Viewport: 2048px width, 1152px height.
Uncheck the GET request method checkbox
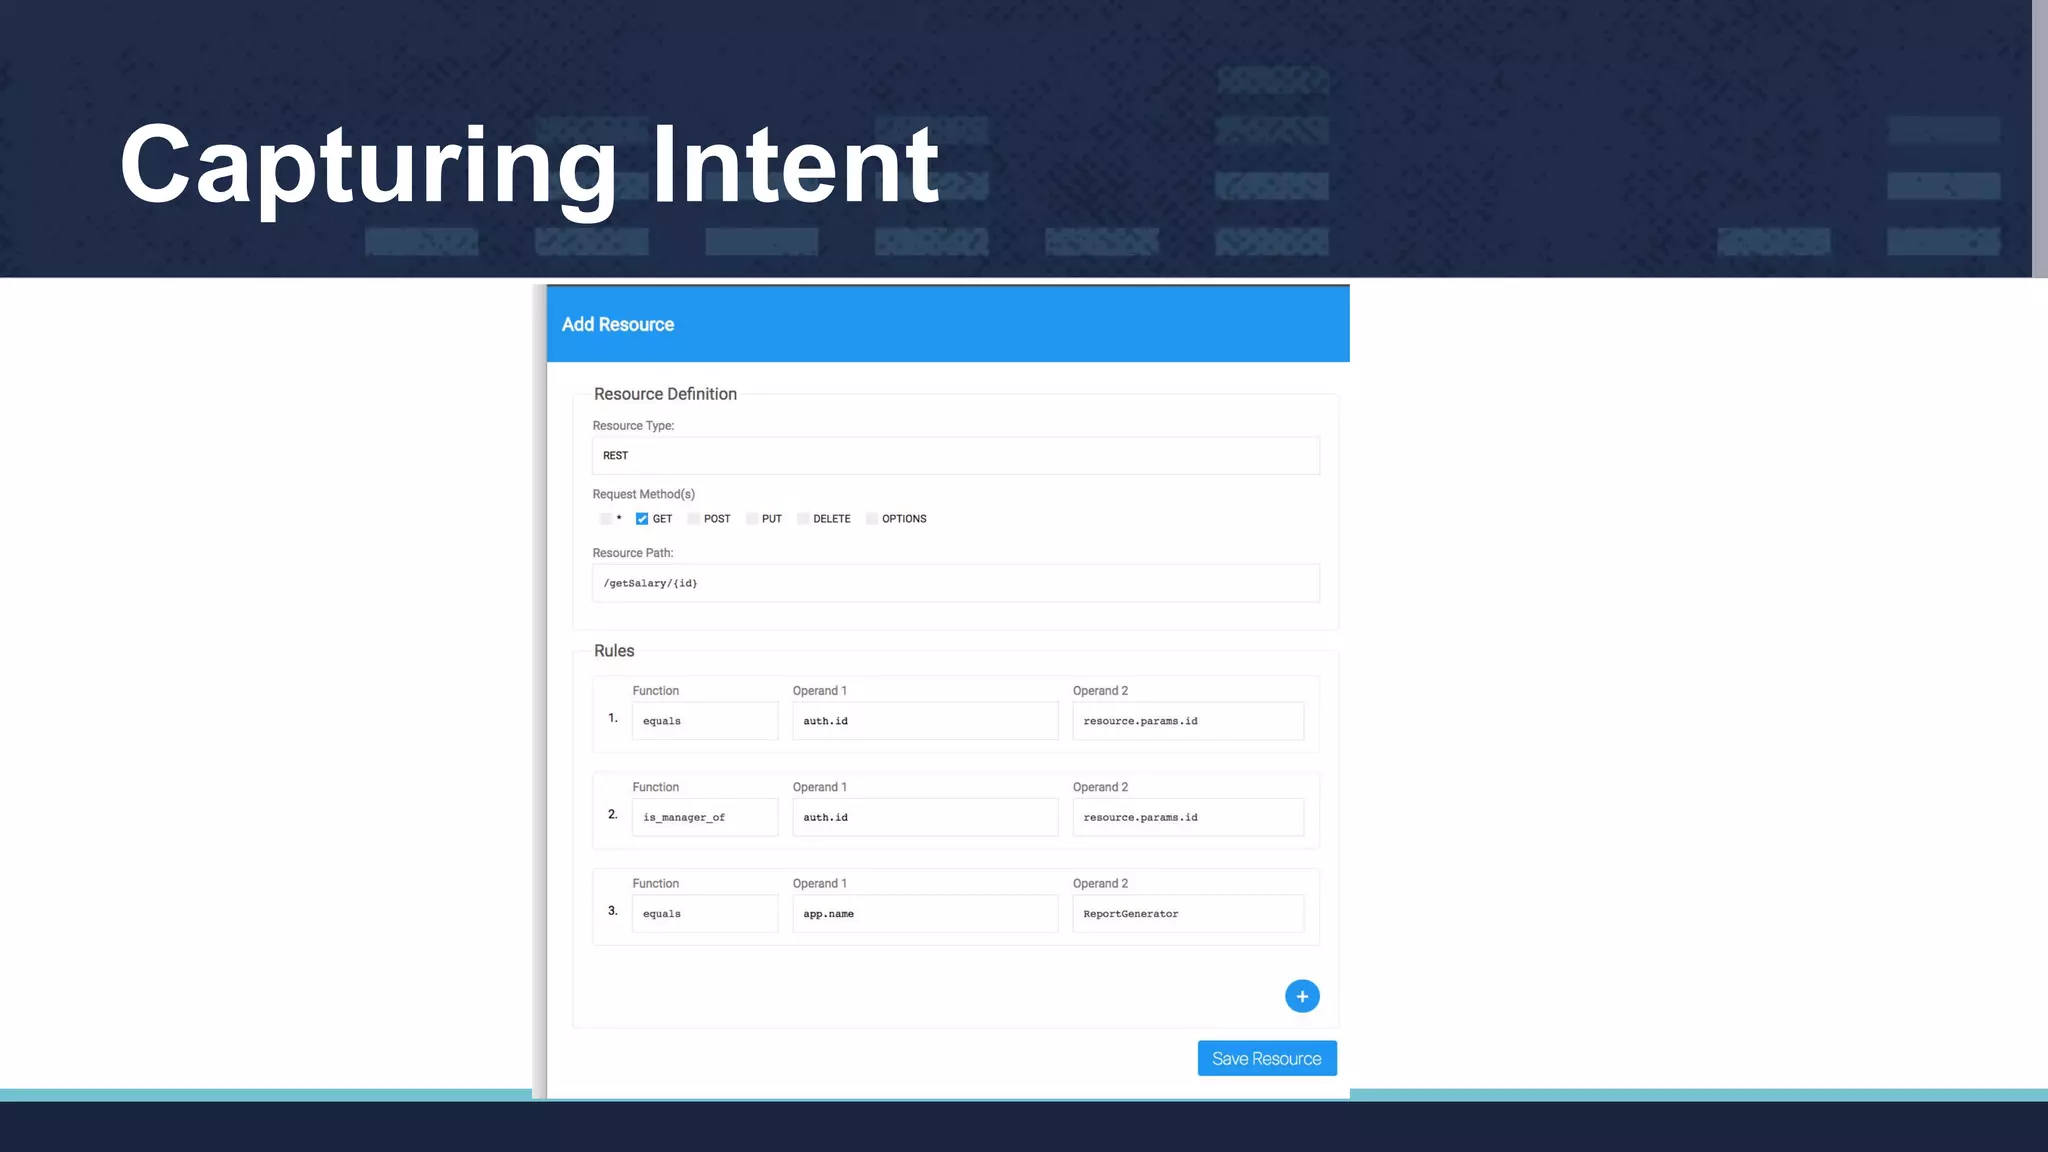tap(642, 519)
